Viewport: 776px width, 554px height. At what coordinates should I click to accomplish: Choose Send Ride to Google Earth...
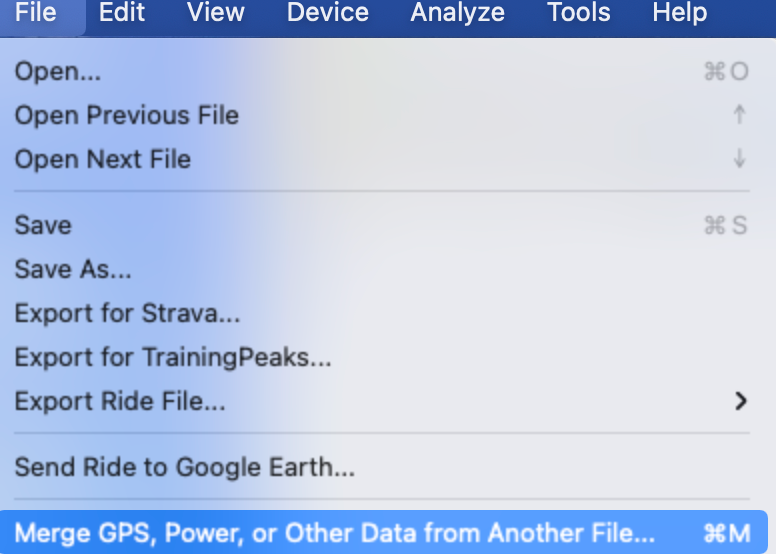[184, 467]
